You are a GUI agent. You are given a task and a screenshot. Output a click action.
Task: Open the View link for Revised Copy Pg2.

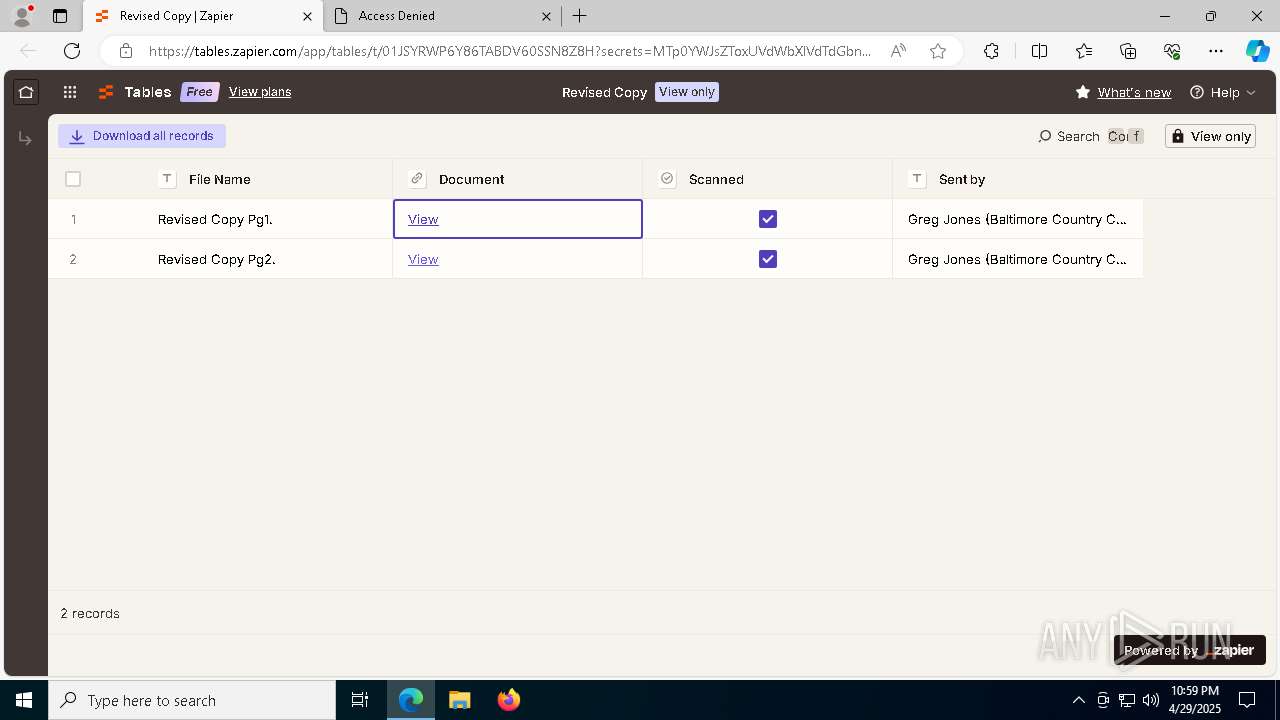pyautogui.click(x=423, y=259)
